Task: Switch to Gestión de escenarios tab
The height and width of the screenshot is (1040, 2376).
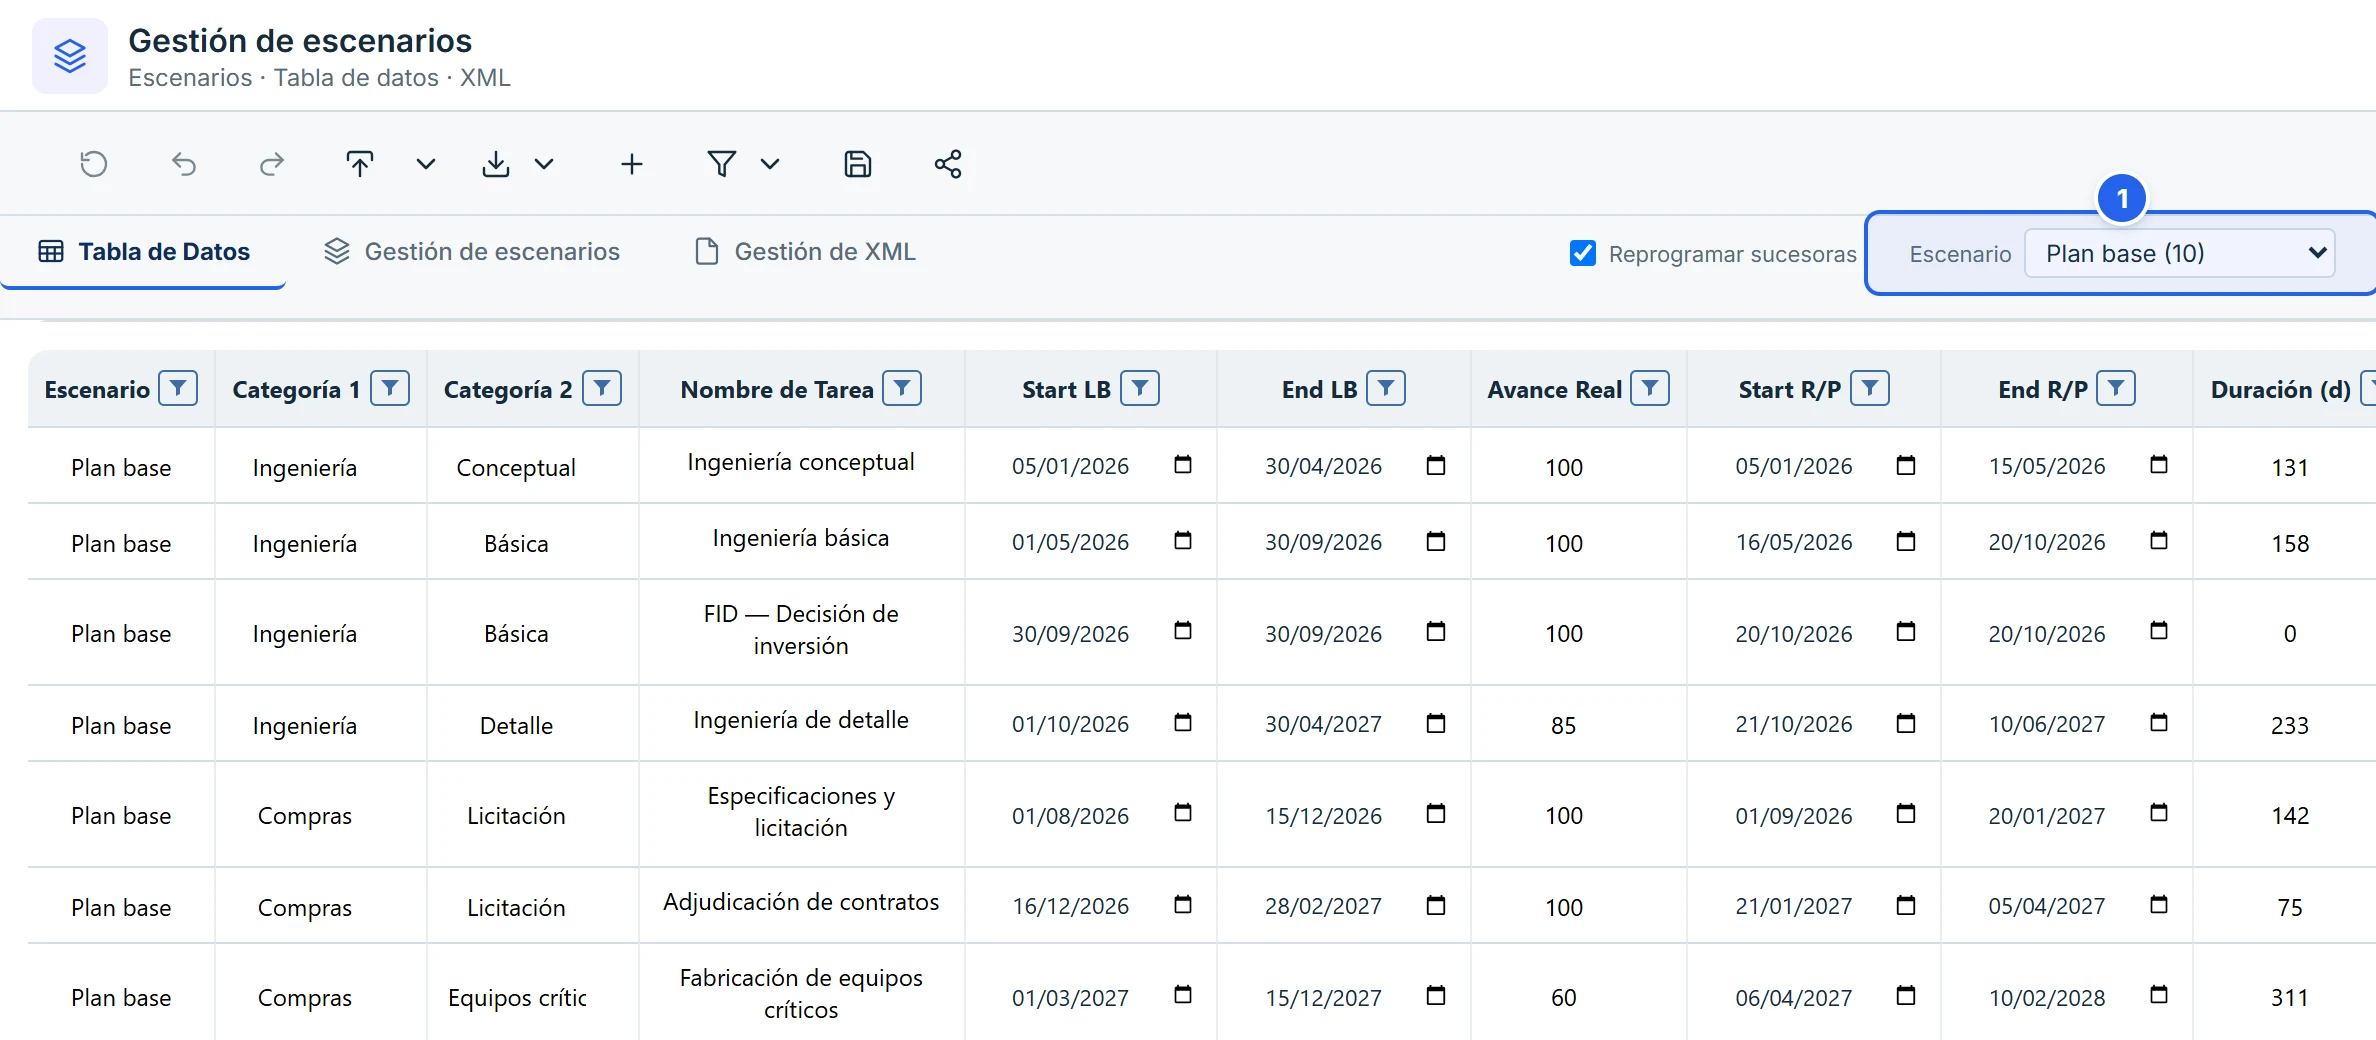Action: pos(472,252)
